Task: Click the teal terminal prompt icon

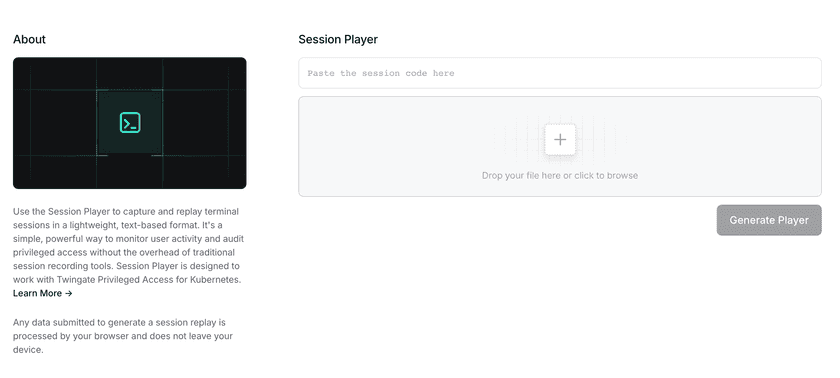Action: pyautogui.click(x=130, y=123)
